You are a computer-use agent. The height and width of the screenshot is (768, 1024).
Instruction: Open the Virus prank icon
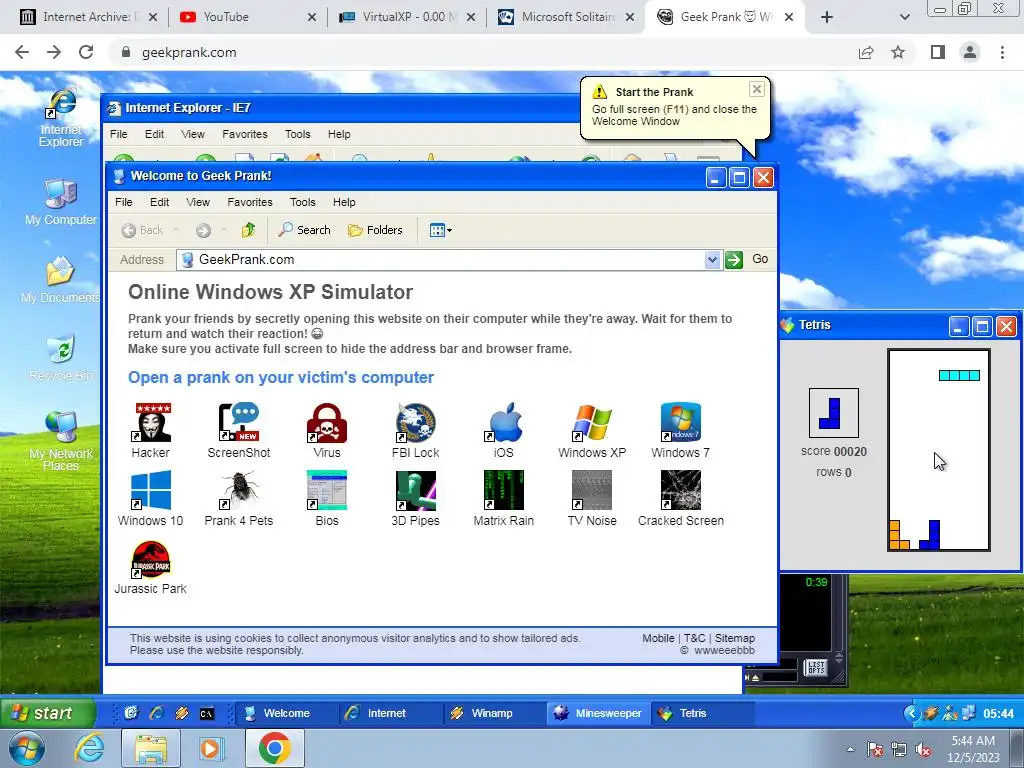327,423
